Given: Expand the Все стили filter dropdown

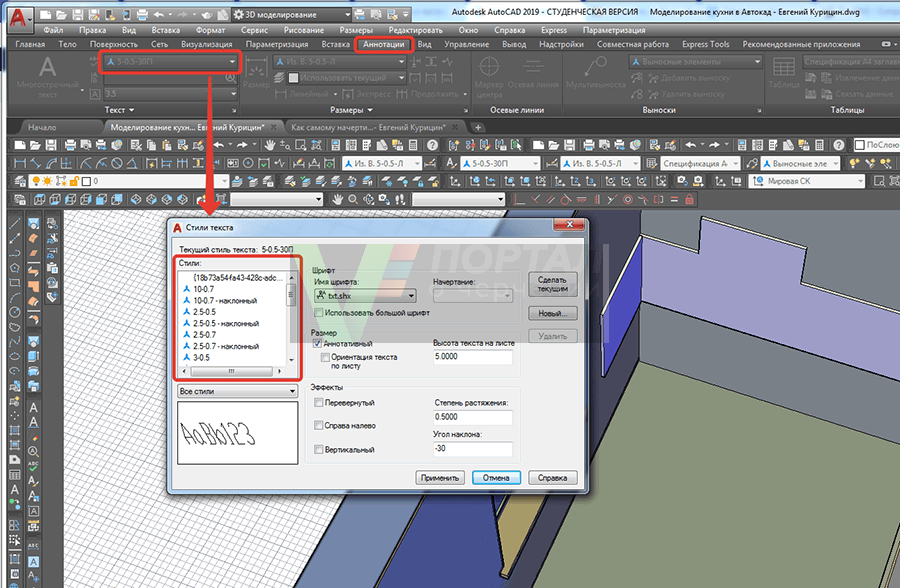Looking at the screenshot, I should click(x=237, y=391).
